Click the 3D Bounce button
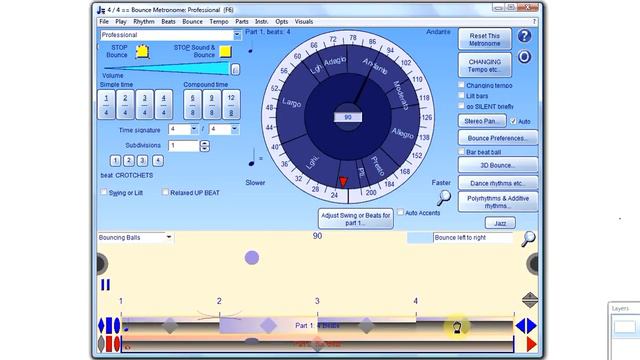The height and width of the screenshot is (360, 640). click(498, 165)
